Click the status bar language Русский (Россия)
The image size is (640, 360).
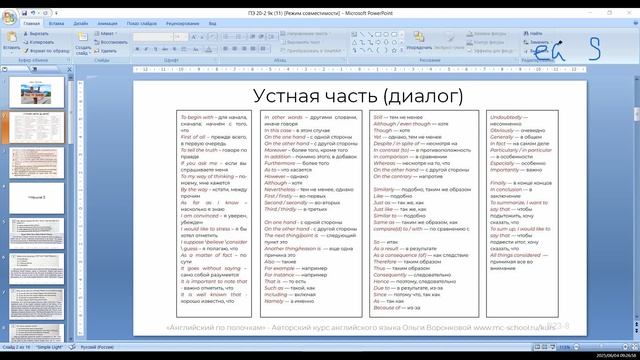[97, 347]
